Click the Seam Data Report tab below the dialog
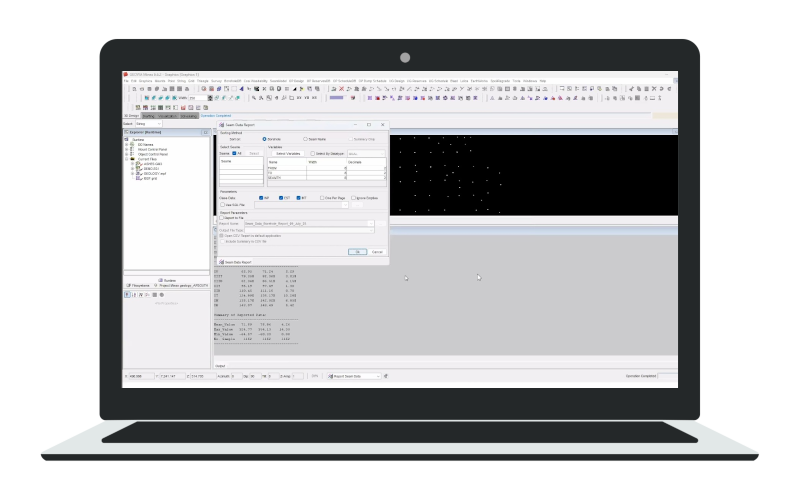 pos(236,262)
